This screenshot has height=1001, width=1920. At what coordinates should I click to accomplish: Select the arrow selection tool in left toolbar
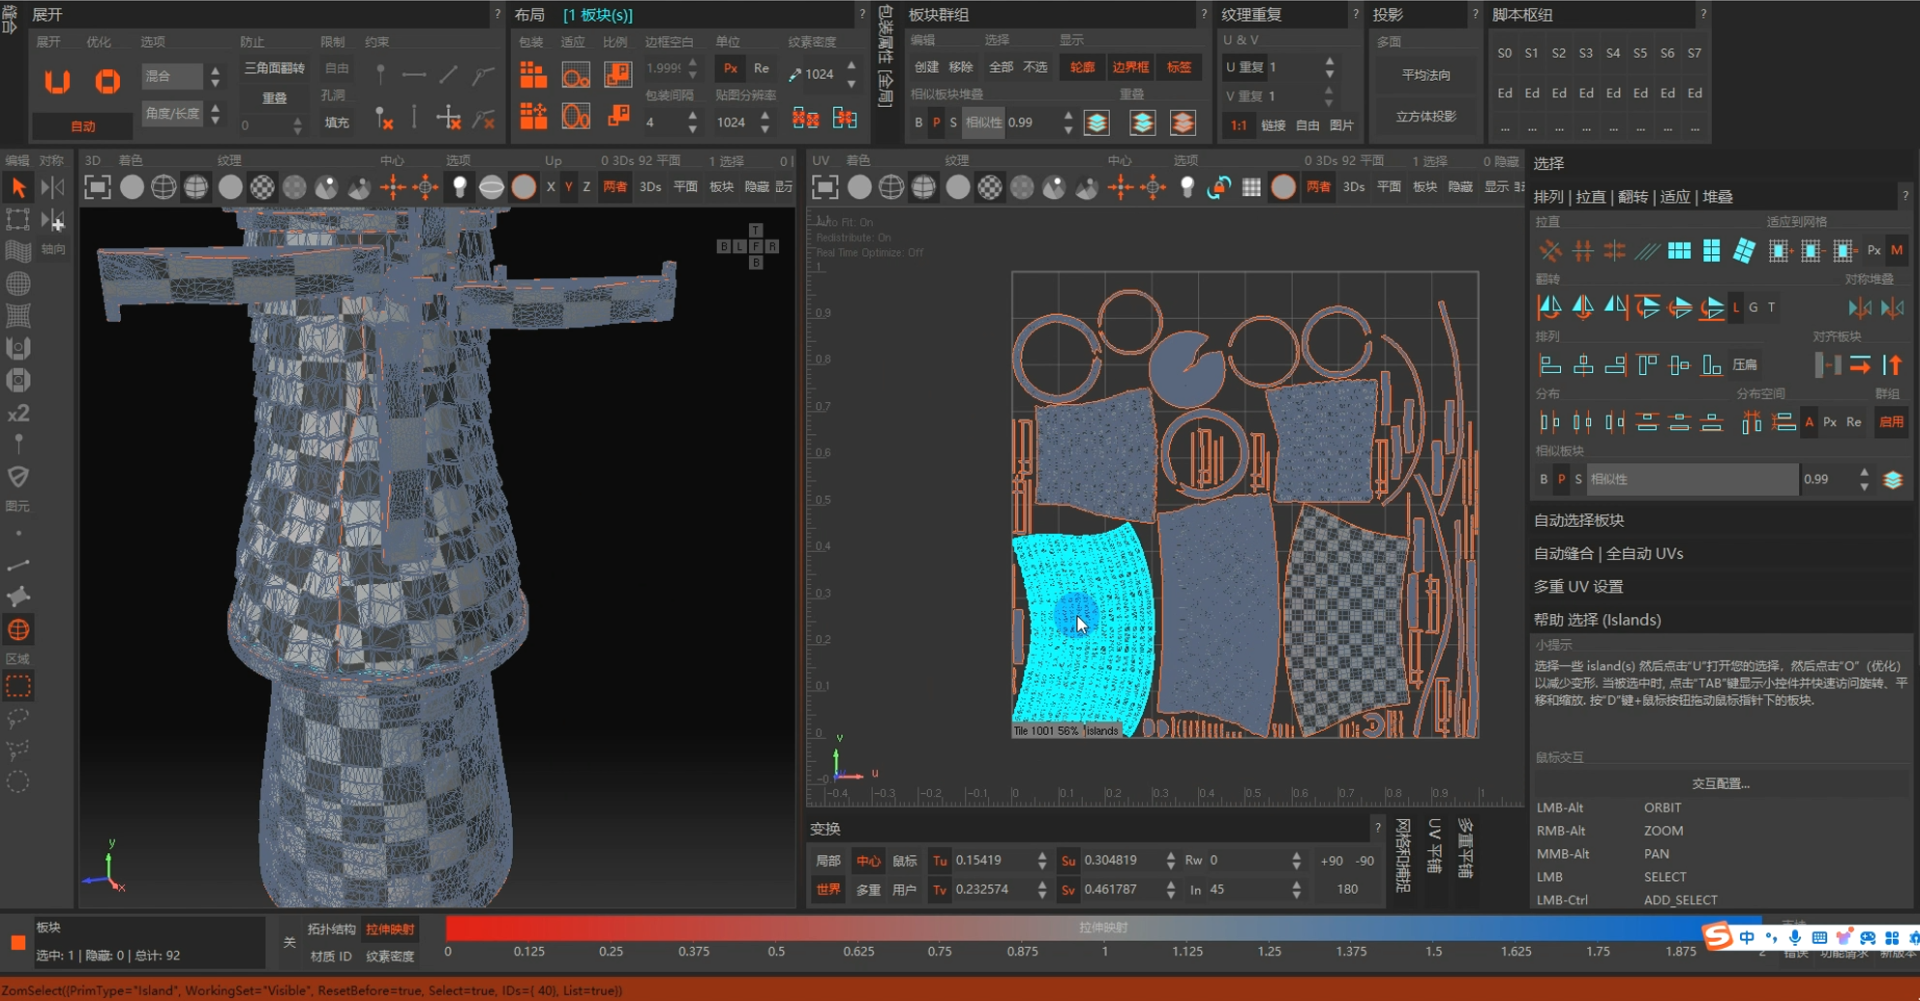point(18,187)
